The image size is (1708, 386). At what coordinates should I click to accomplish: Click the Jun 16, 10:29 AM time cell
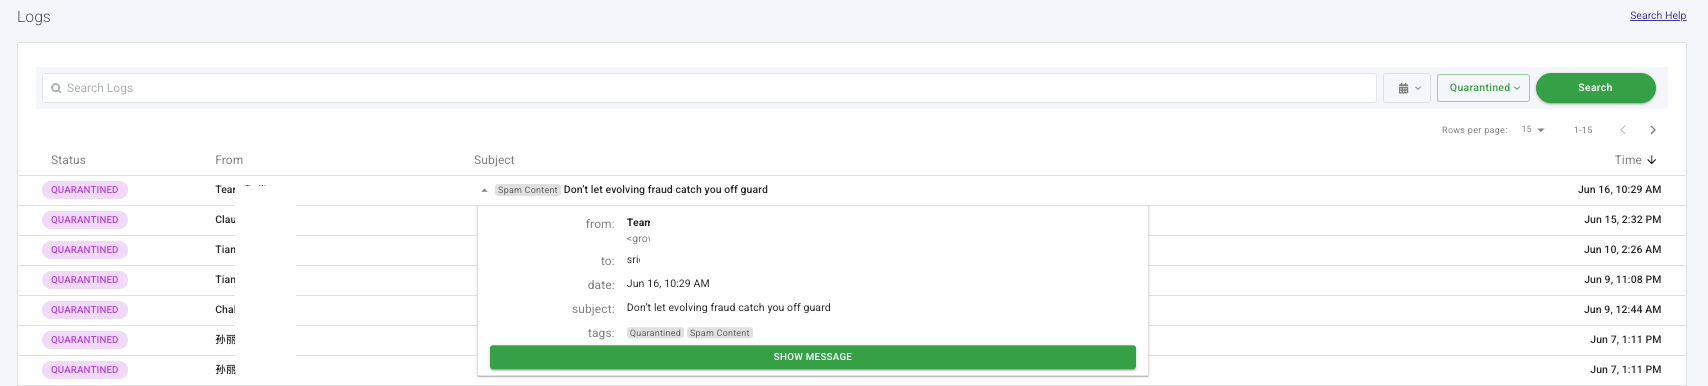[1619, 190]
